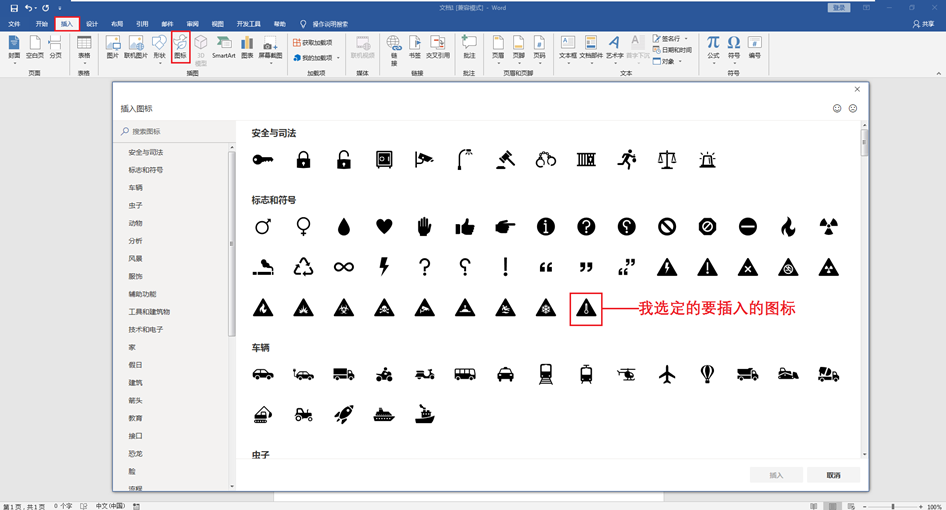Click the 图标 (Icons) button in ribbon
The image size is (946, 510).
pos(180,47)
